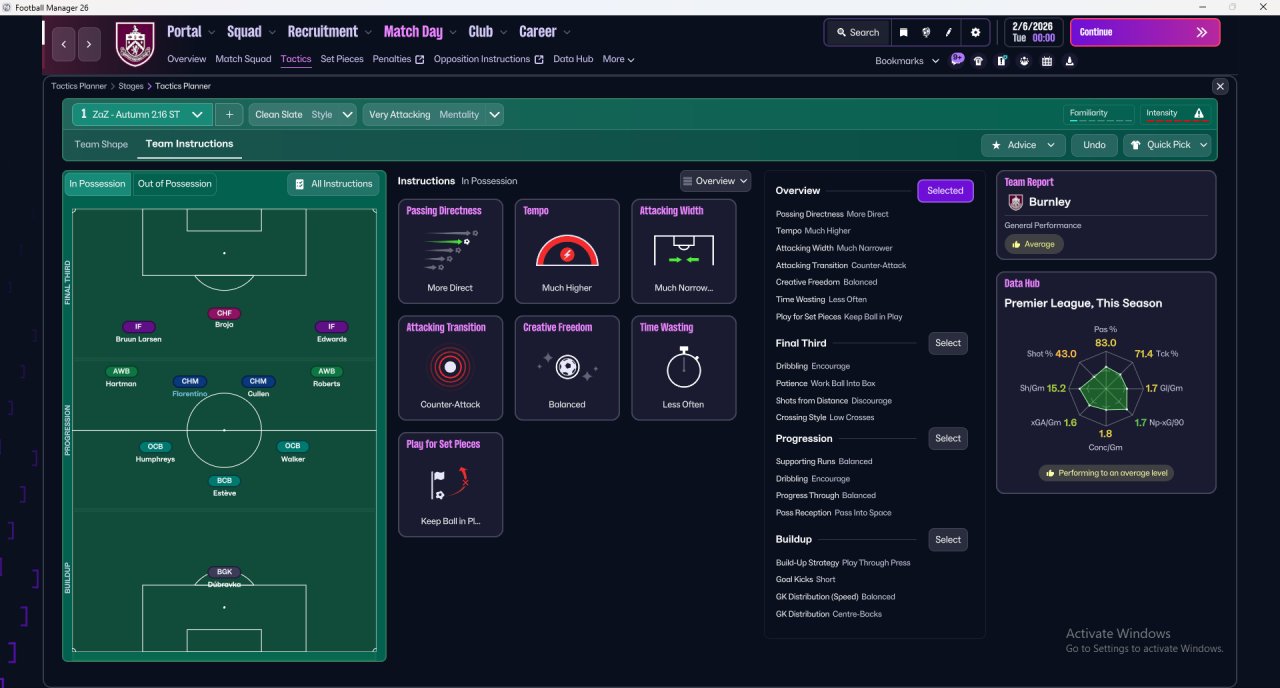The height and width of the screenshot is (688, 1280).
Task: Click the Search field
Action: click(857, 32)
